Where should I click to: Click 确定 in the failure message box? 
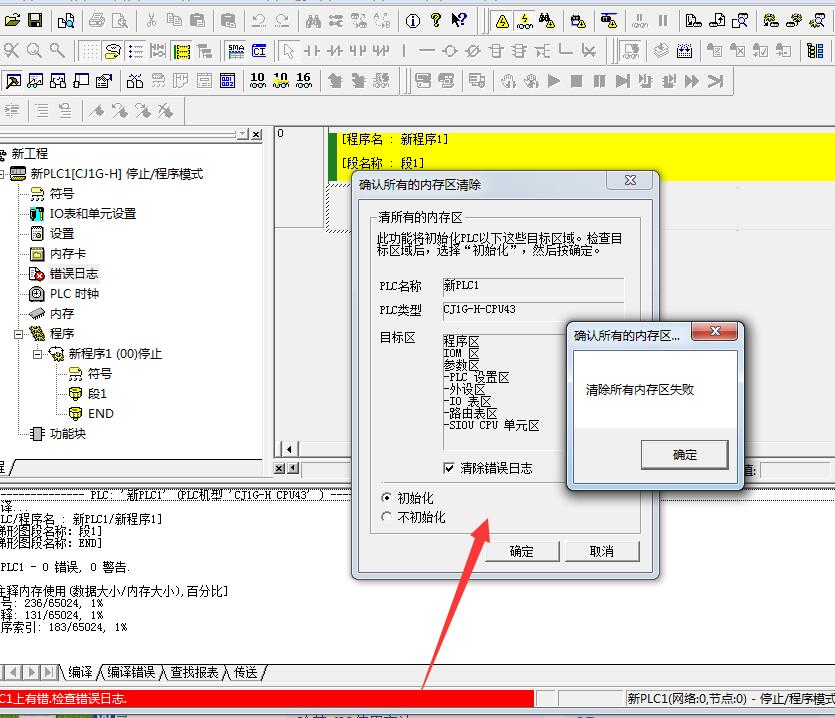685,455
